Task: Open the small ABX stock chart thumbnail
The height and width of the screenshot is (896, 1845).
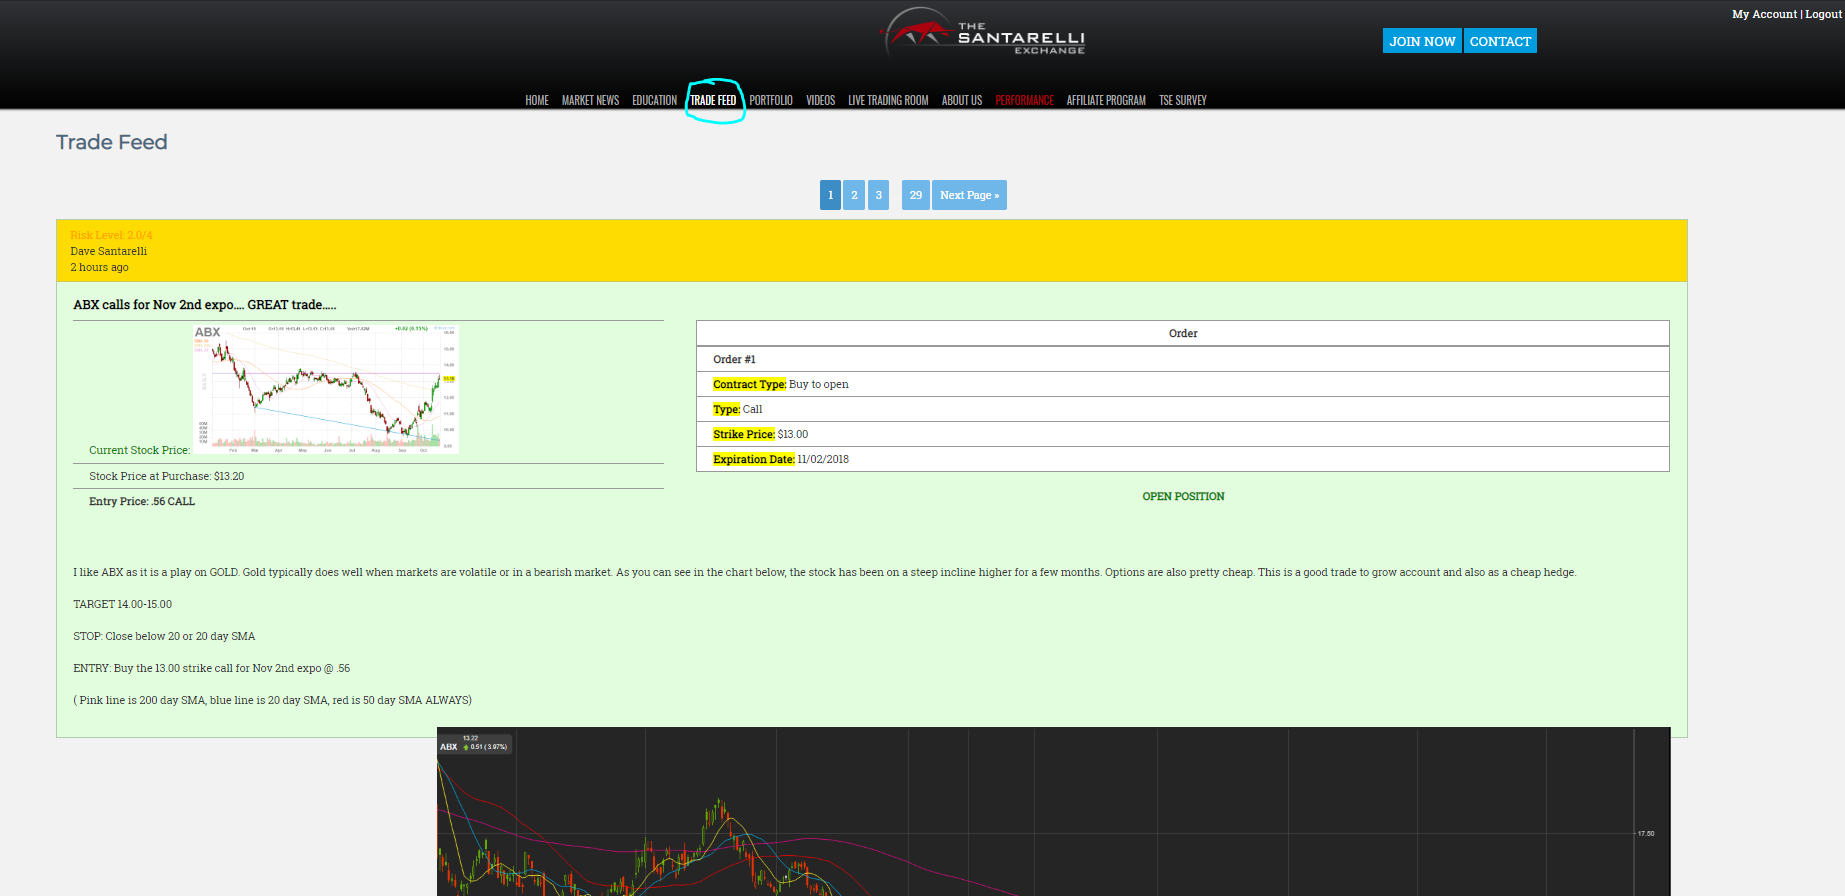Action: (326, 389)
